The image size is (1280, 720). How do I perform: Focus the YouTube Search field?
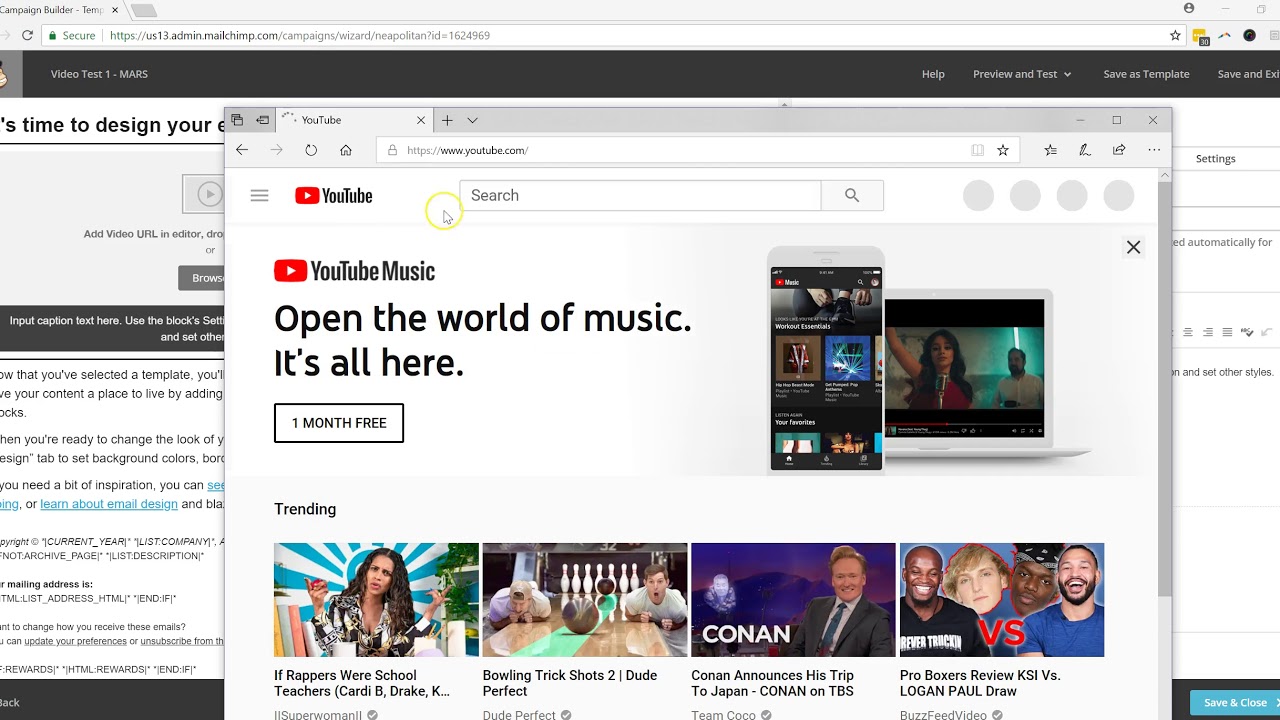640,196
